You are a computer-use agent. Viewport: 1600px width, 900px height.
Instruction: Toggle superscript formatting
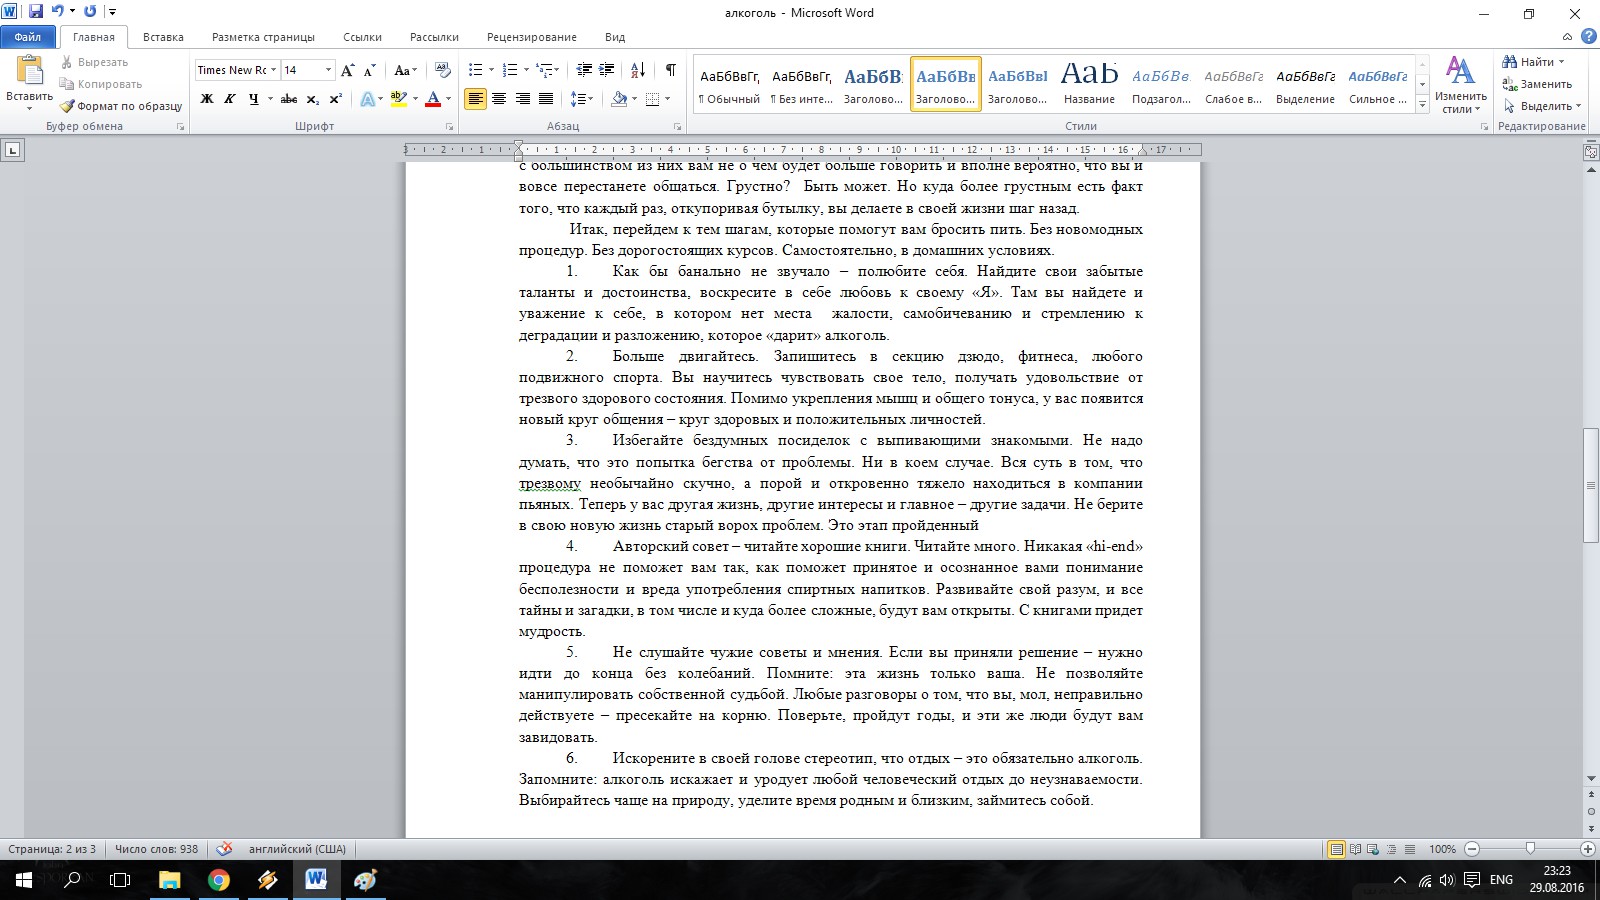coord(336,99)
